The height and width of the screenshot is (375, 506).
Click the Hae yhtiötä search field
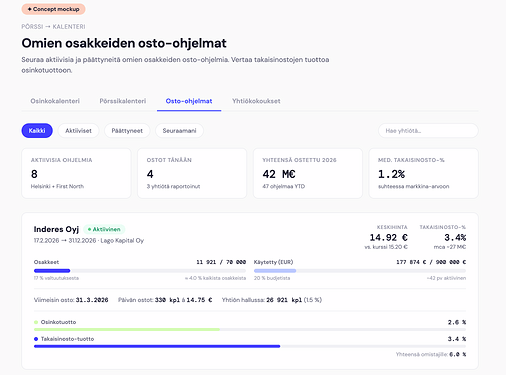pyautogui.click(x=428, y=131)
